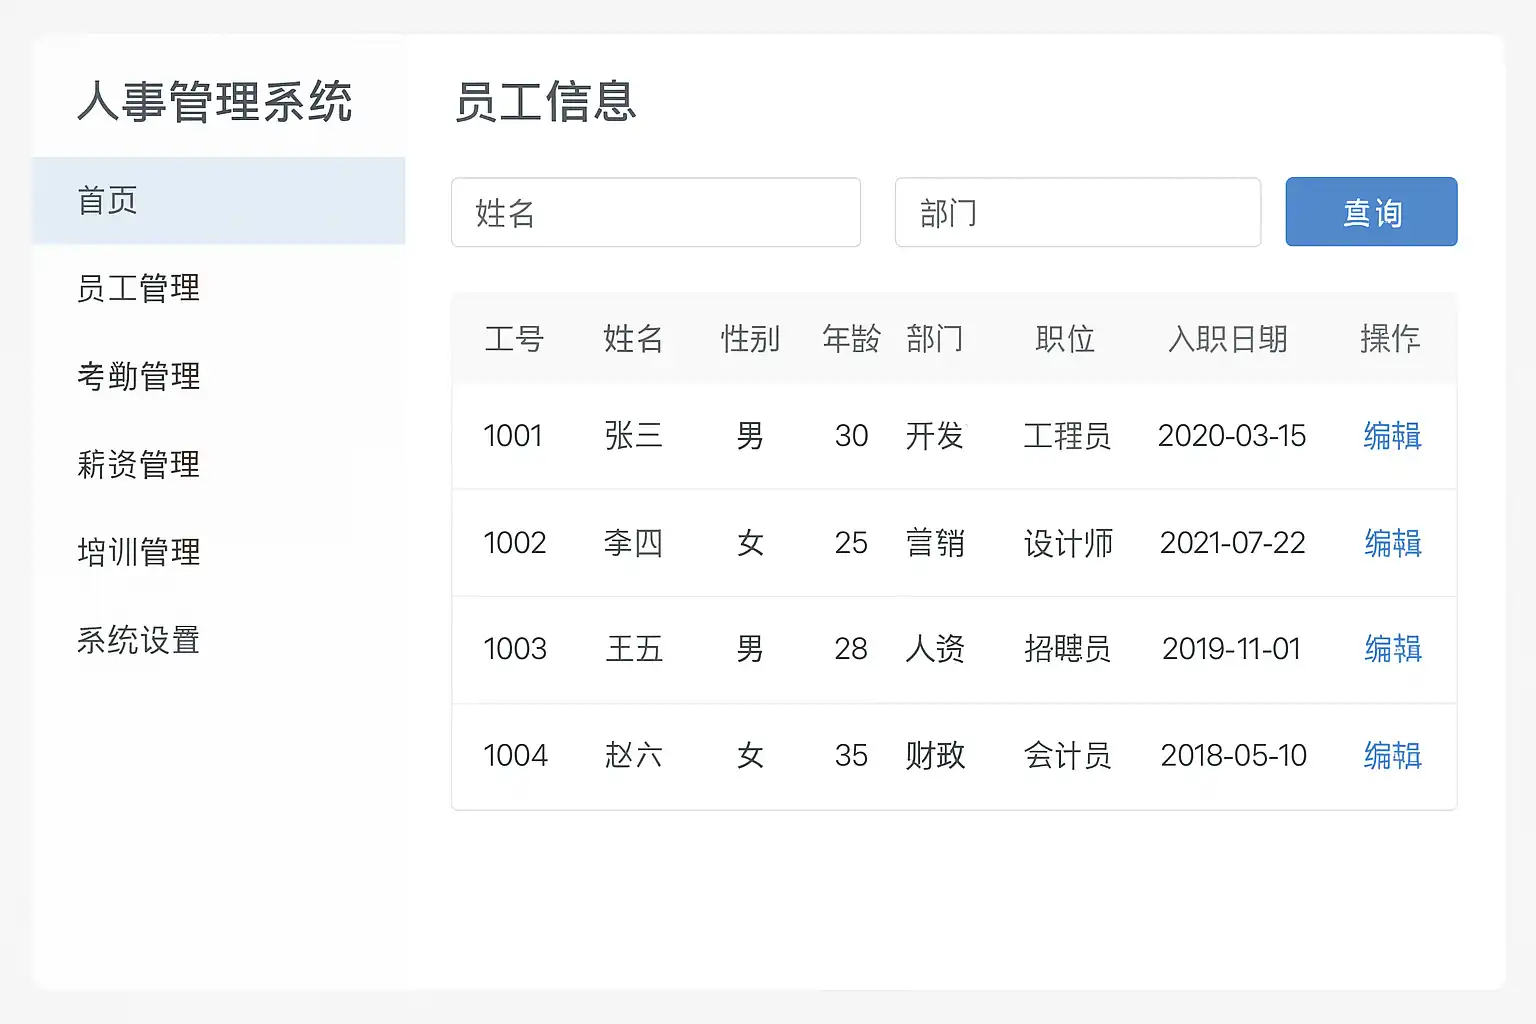
Task: Click the age value 35
Action: pos(851,755)
